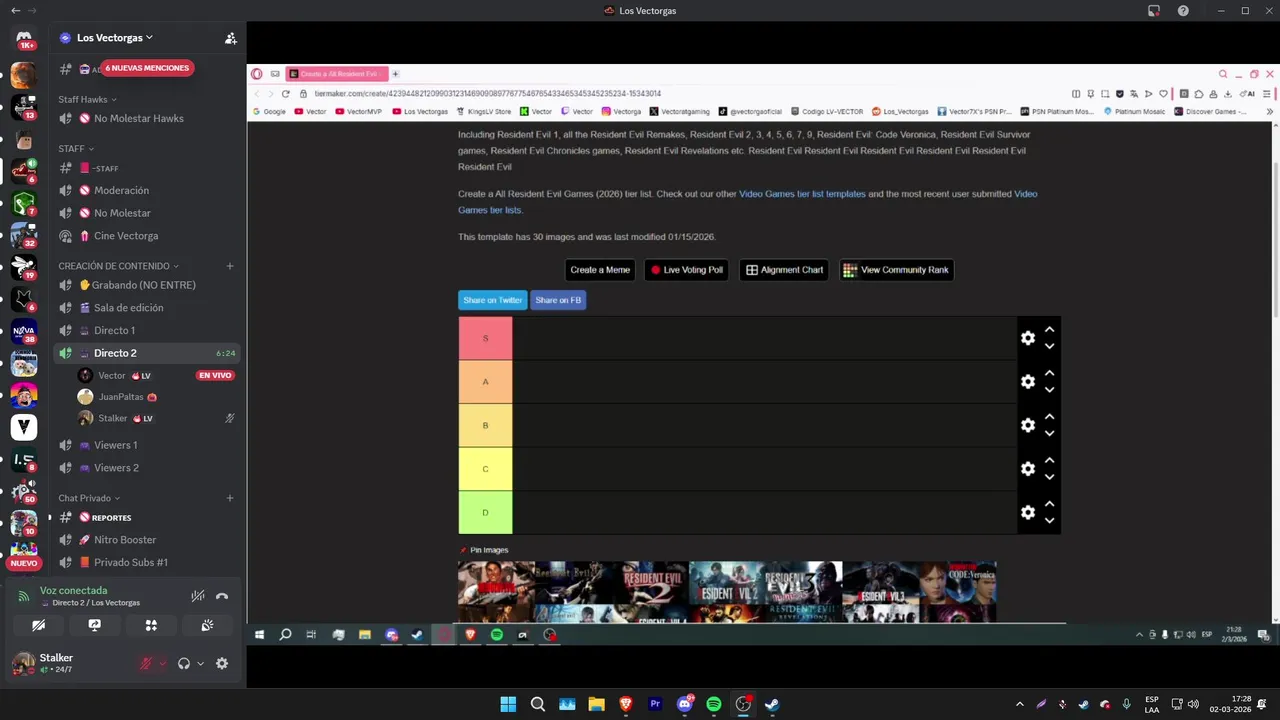Open Los Vectorgas server menu

pyautogui.click(x=115, y=38)
